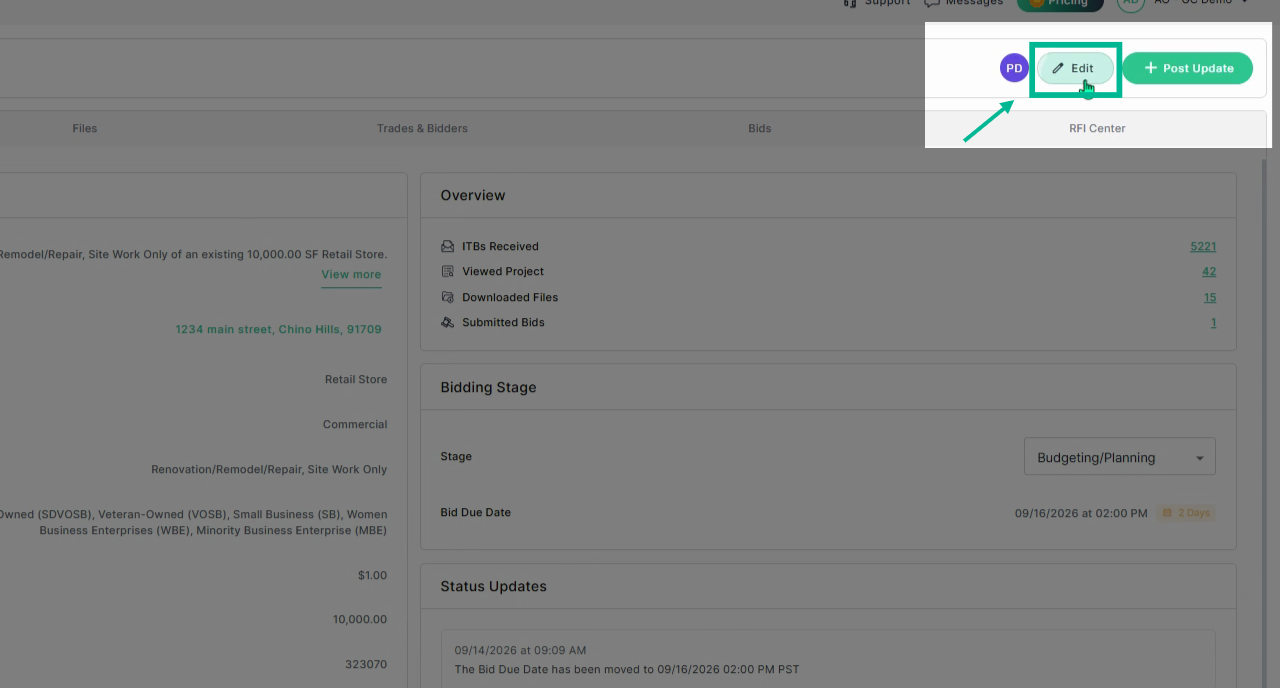Open the Stage Budgeting/Planning dropdown
1280x688 pixels.
pyautogui.click(x=1120, y=456)
